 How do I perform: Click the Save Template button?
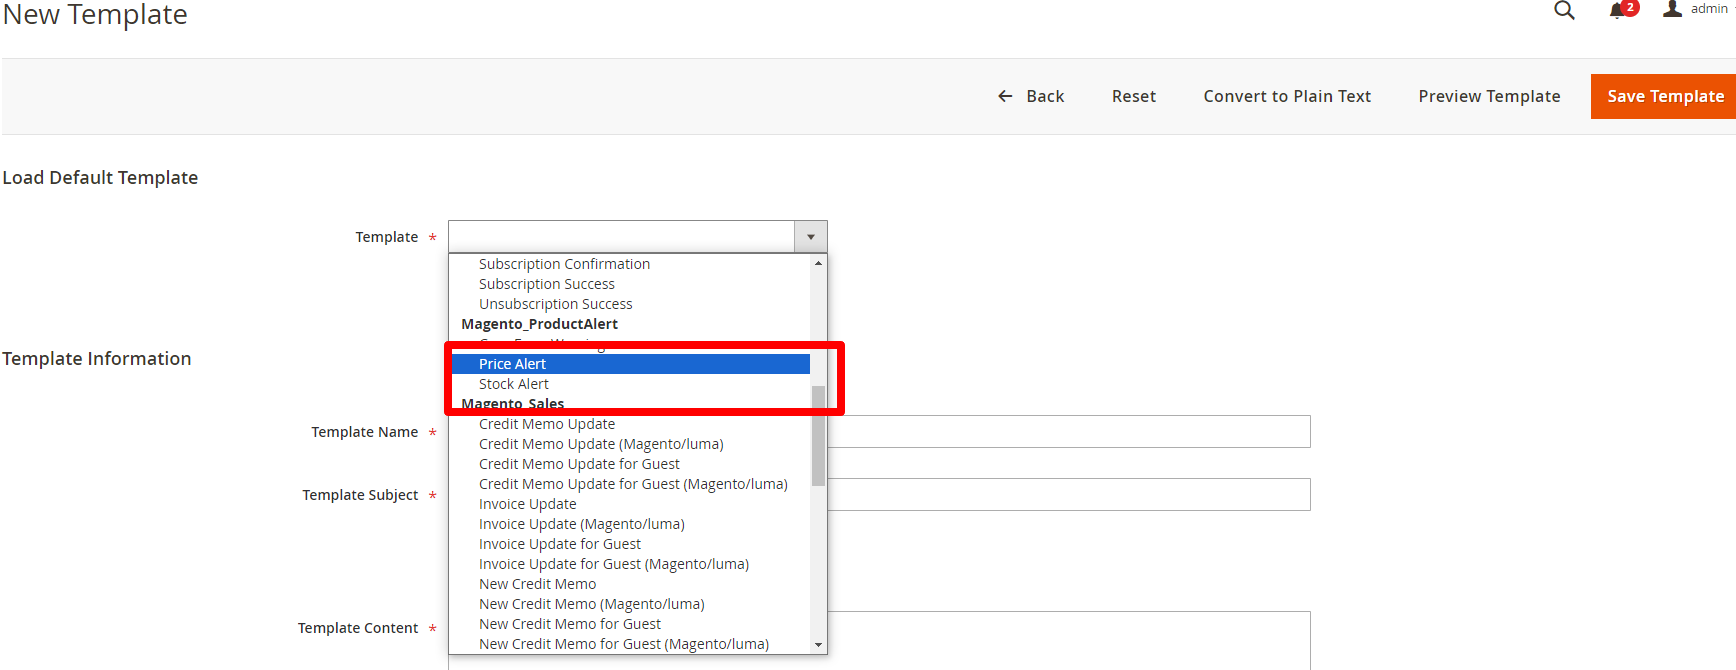pos(1664,96)
